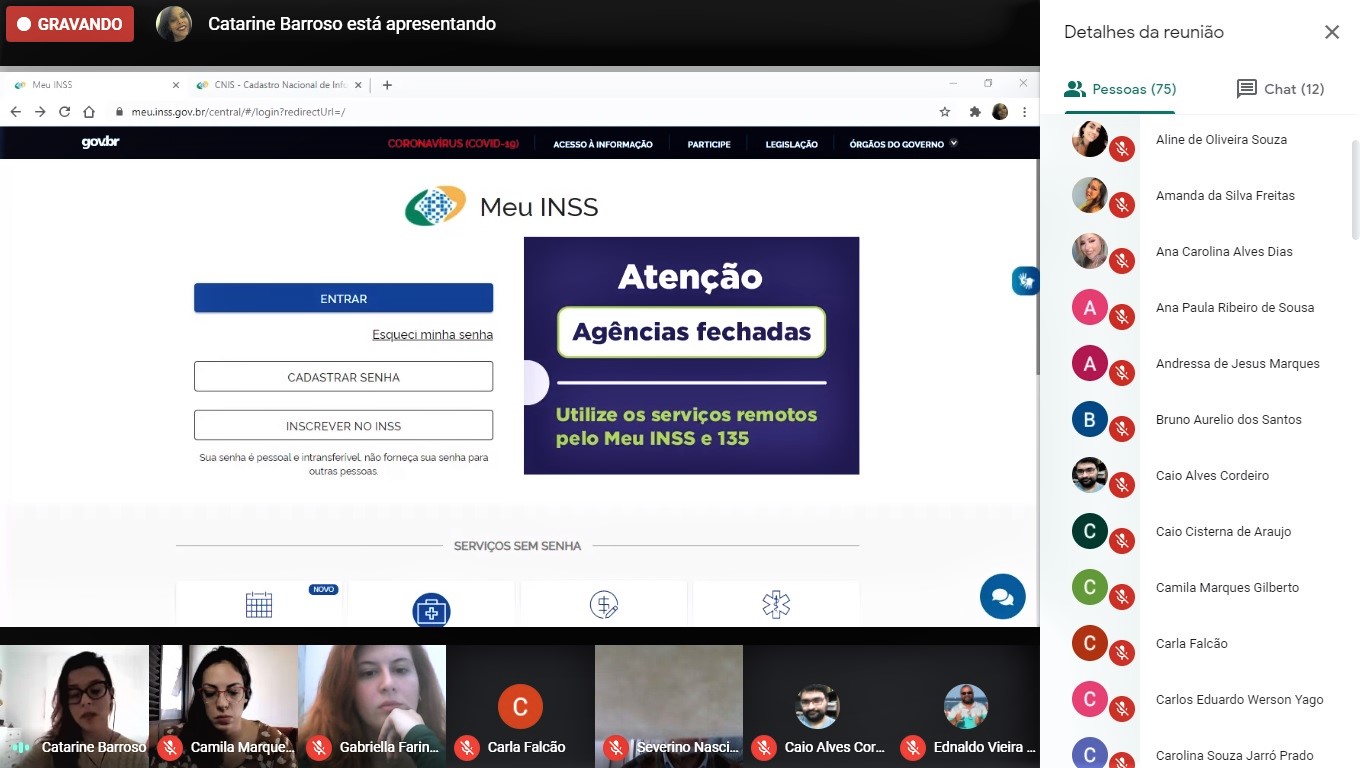Click the muted mic icon beside Bruno Aurelio dos Santos
The width and height of the screenshot is (1360, 768).
1122,429
